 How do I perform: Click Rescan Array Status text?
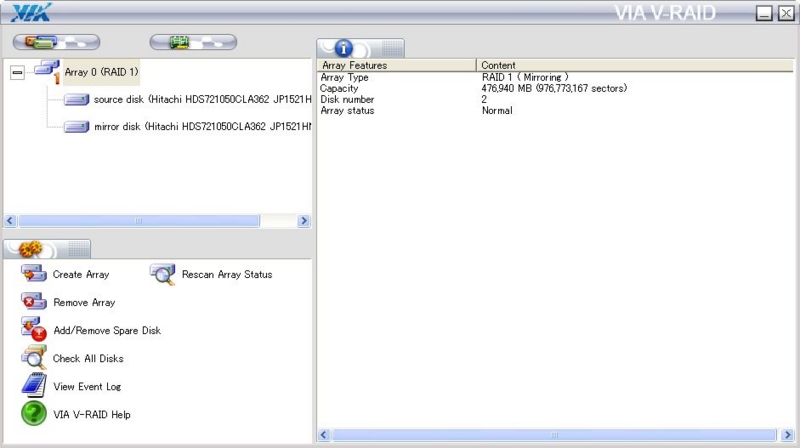click(x=227, y=275)
